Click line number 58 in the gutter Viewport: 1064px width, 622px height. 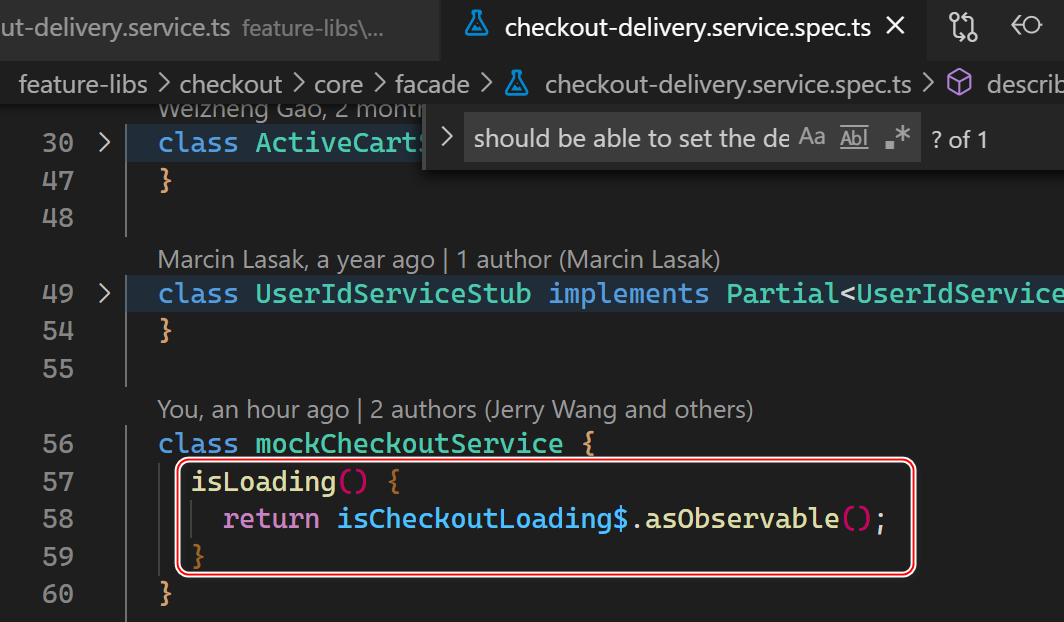[x=58, y=519]
